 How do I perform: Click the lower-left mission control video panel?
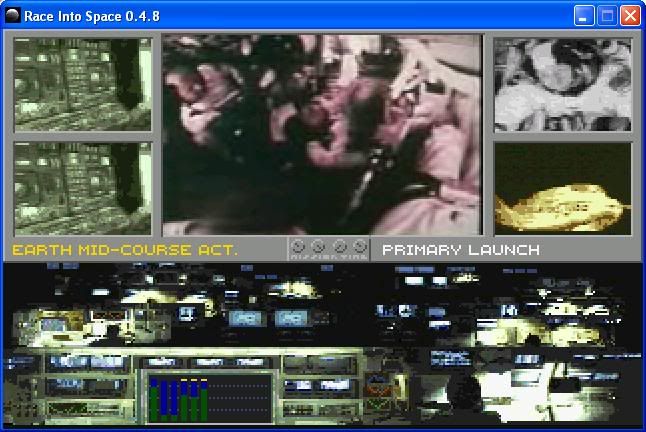pos(83,189)
